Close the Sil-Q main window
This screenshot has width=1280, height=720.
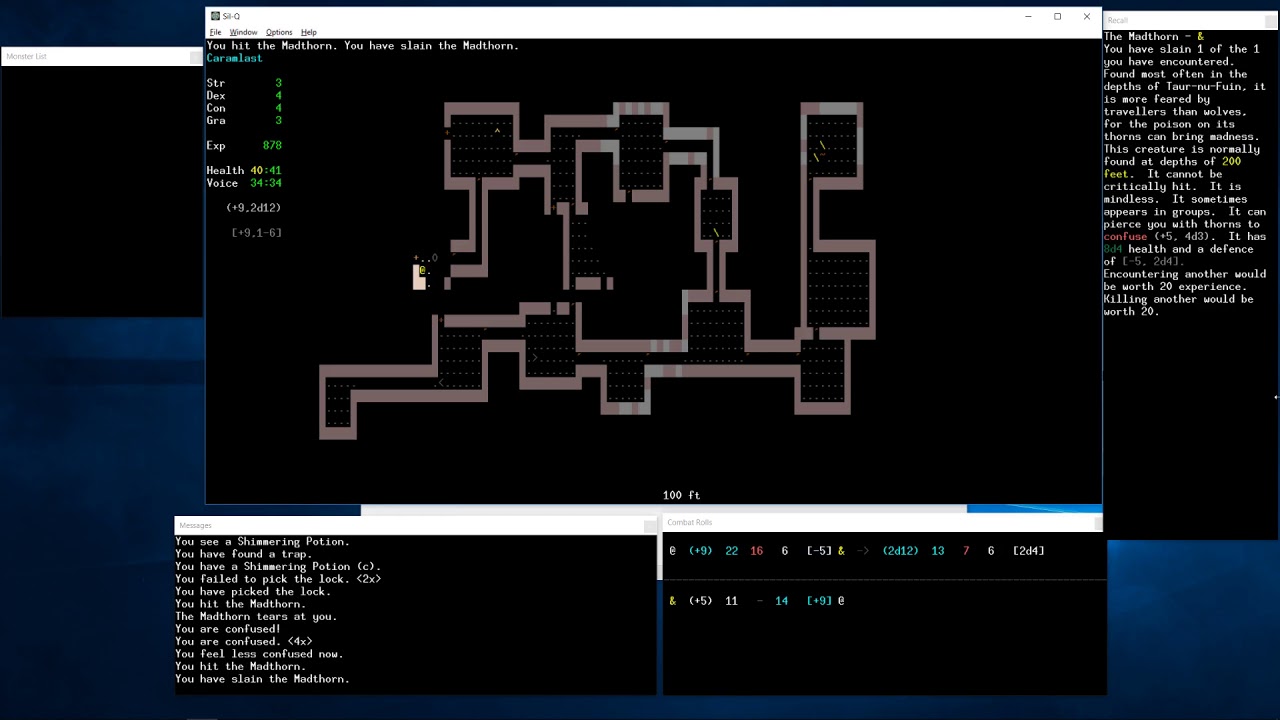(x=1087, y=16)
